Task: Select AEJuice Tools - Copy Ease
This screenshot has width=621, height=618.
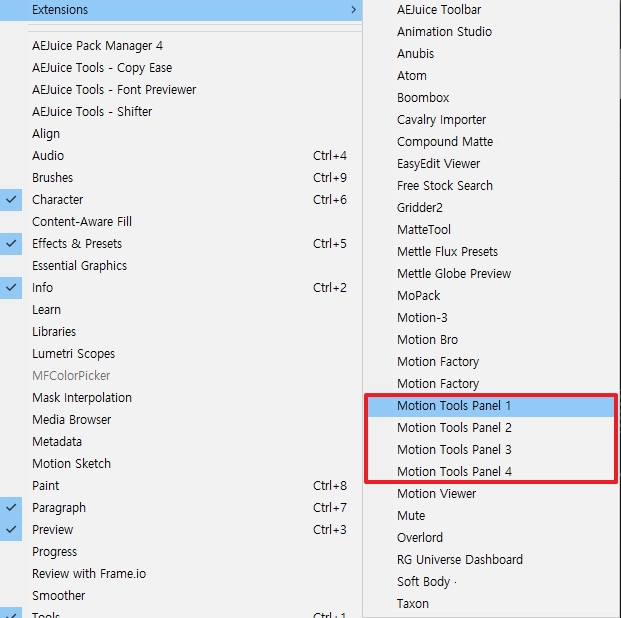Action: [x=102, y=68]
